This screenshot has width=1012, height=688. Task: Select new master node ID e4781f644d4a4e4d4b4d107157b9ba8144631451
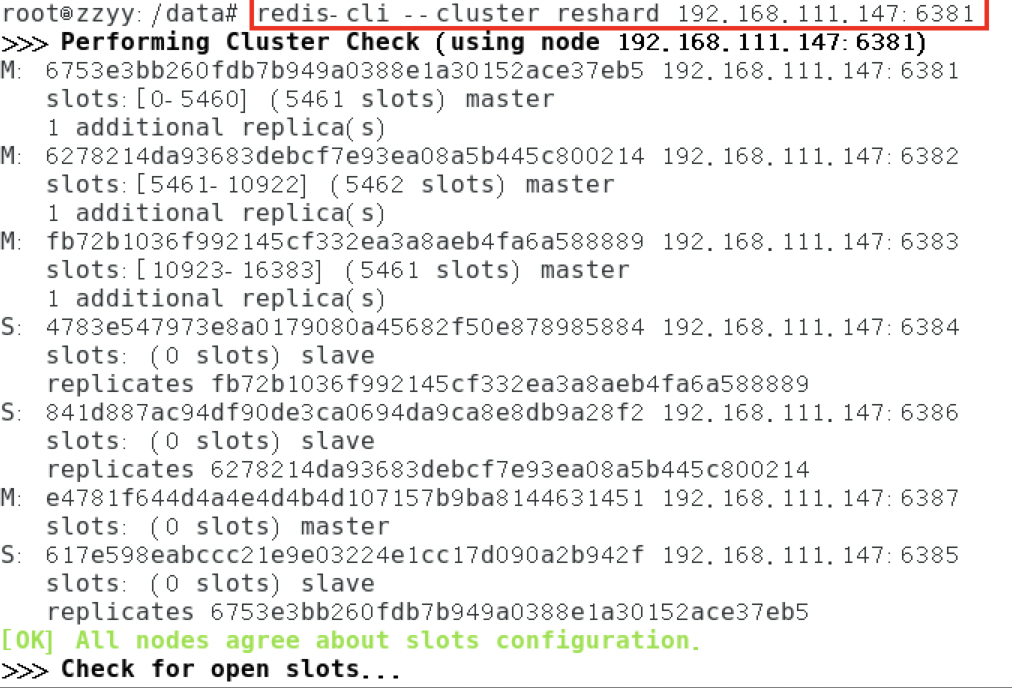point(345,498)
